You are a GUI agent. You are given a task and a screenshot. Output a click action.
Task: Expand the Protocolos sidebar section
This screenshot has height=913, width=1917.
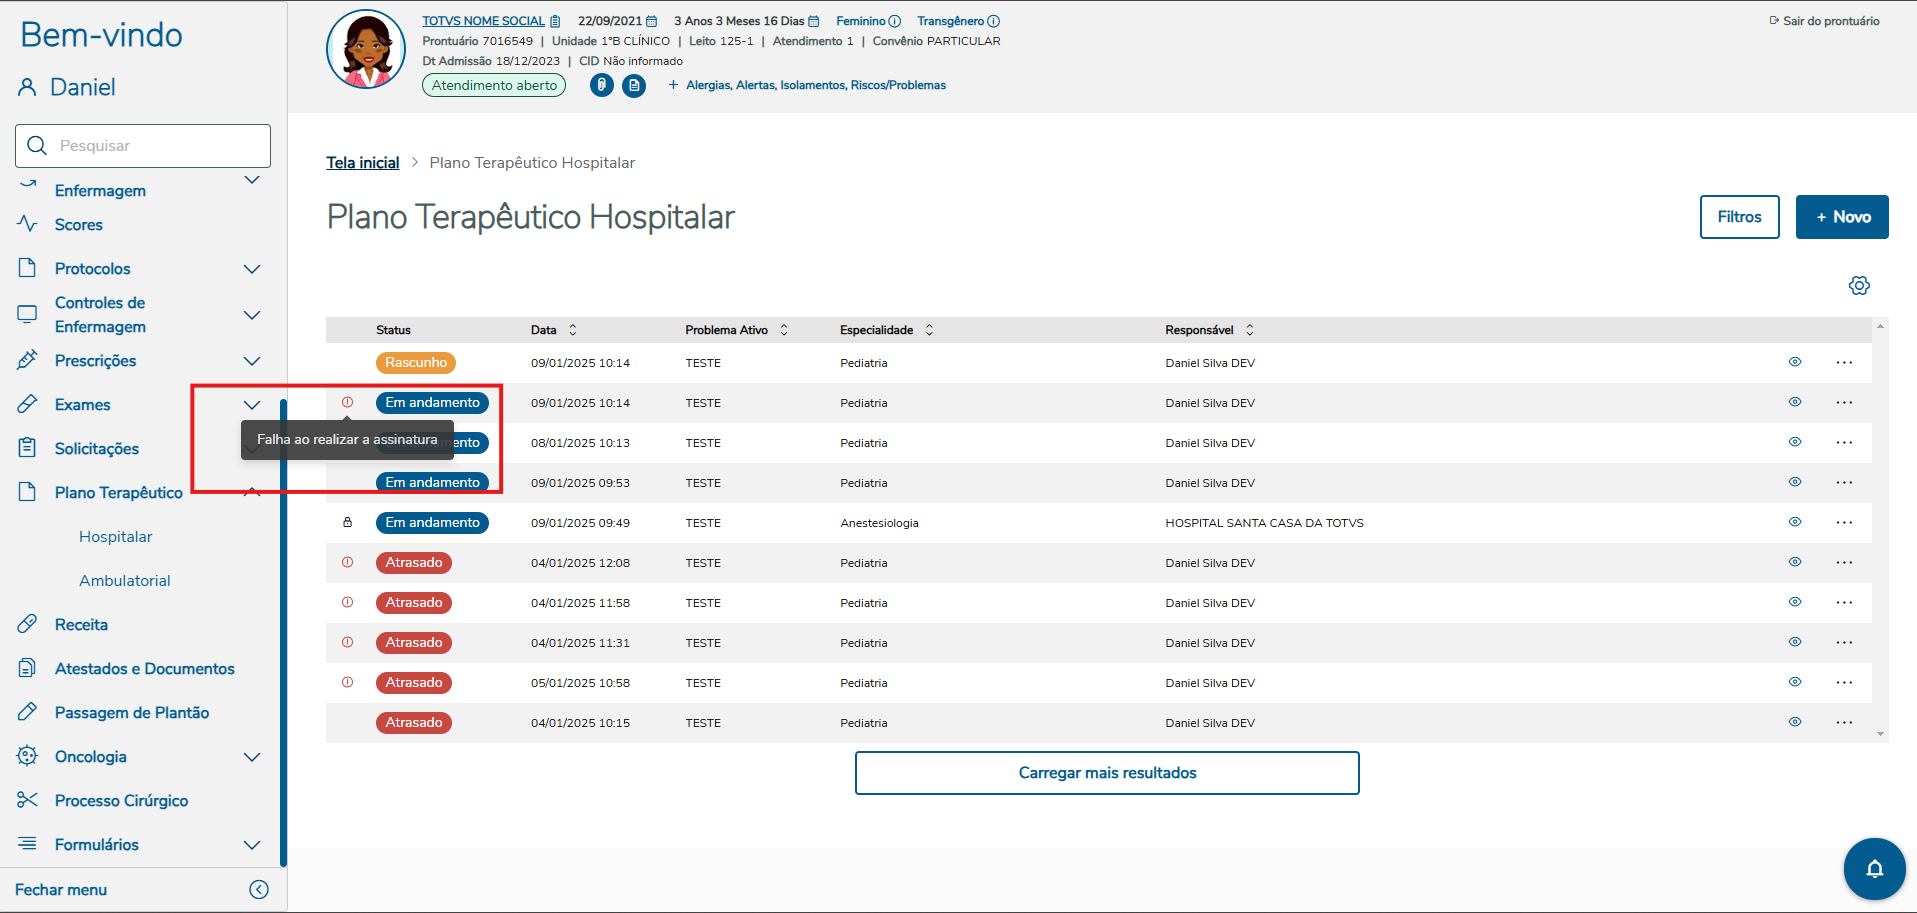[252, 269]
